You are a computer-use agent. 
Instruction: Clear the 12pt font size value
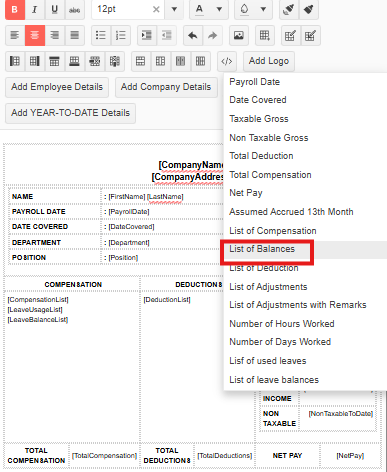156,10
